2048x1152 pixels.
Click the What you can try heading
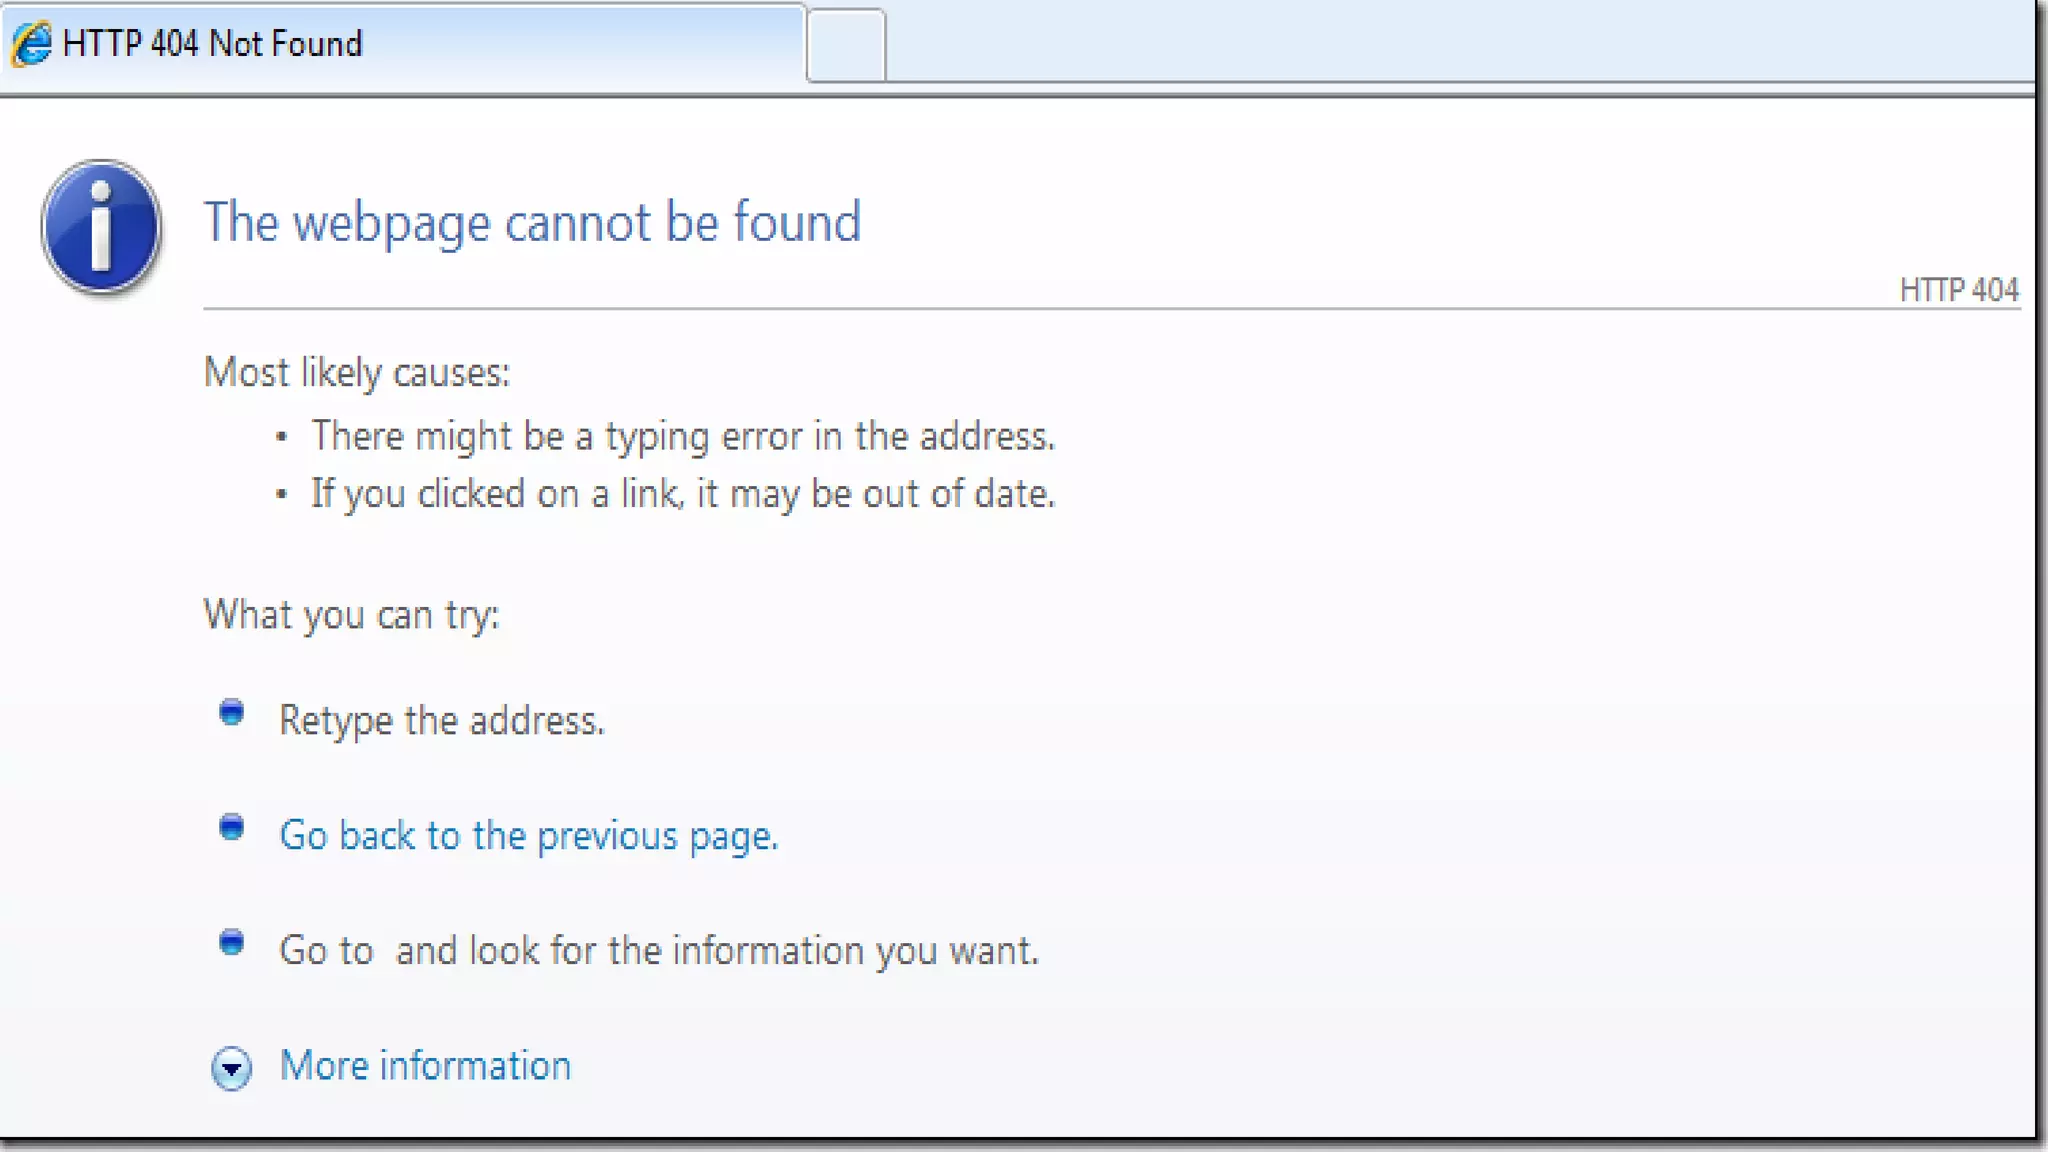(351, 615)
